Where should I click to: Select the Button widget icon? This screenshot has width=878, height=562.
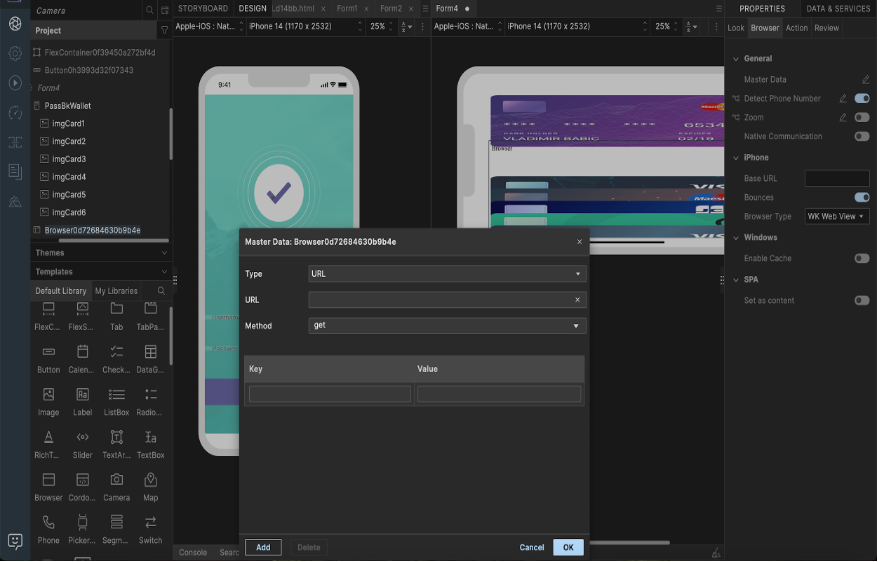[x=49, y=352]
